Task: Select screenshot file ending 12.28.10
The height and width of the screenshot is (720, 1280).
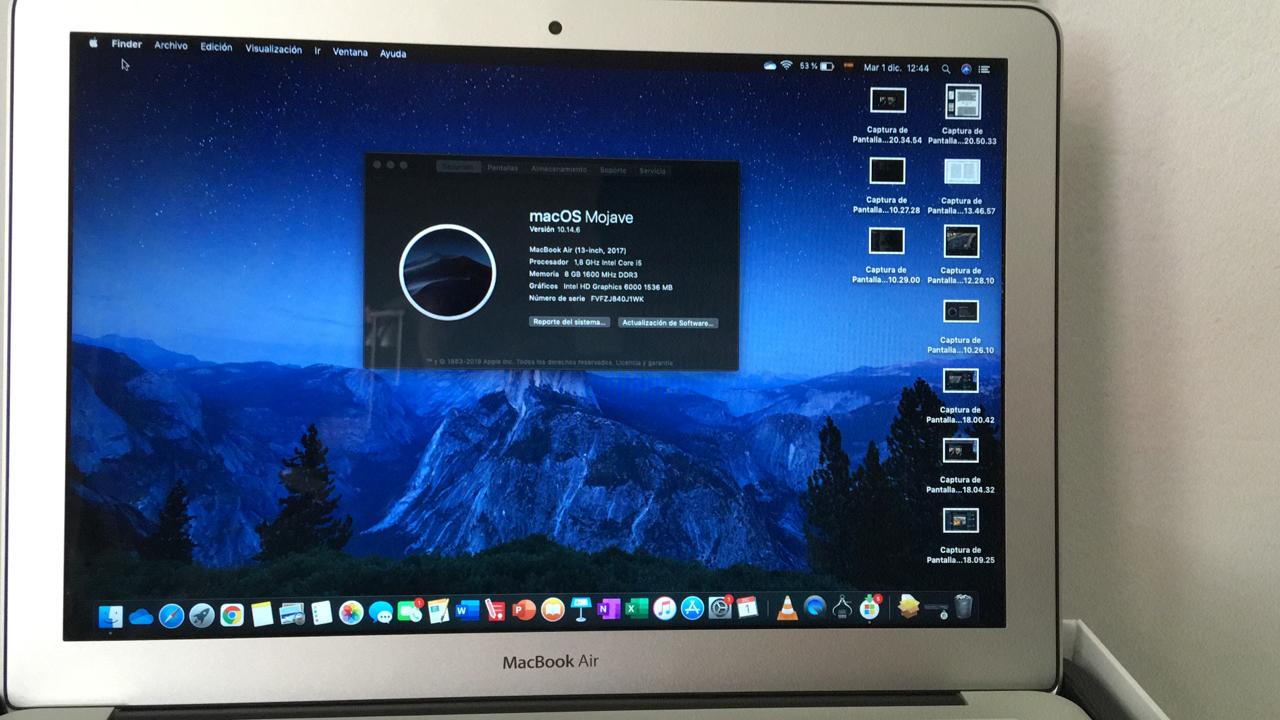Action: pos(961,241)
